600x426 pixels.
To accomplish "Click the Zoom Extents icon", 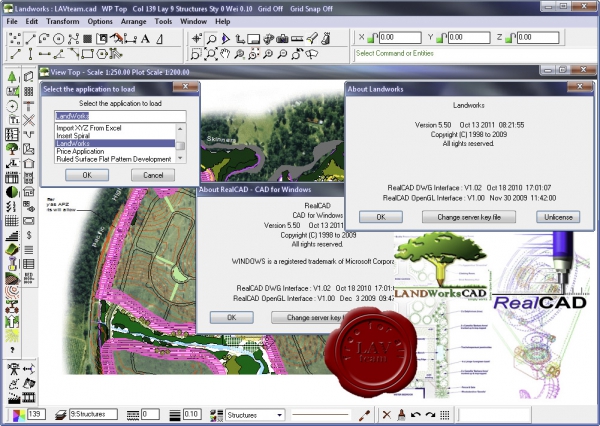I will [x=211, y=54].
